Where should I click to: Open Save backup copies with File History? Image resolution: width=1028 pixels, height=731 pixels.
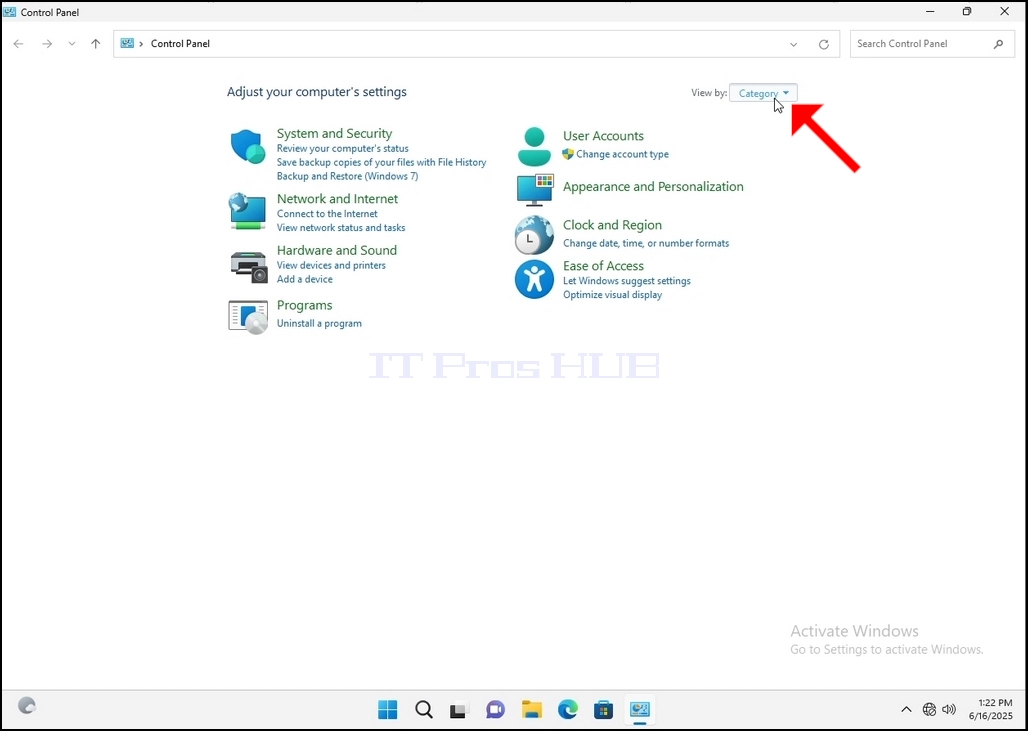coord(382,162)
